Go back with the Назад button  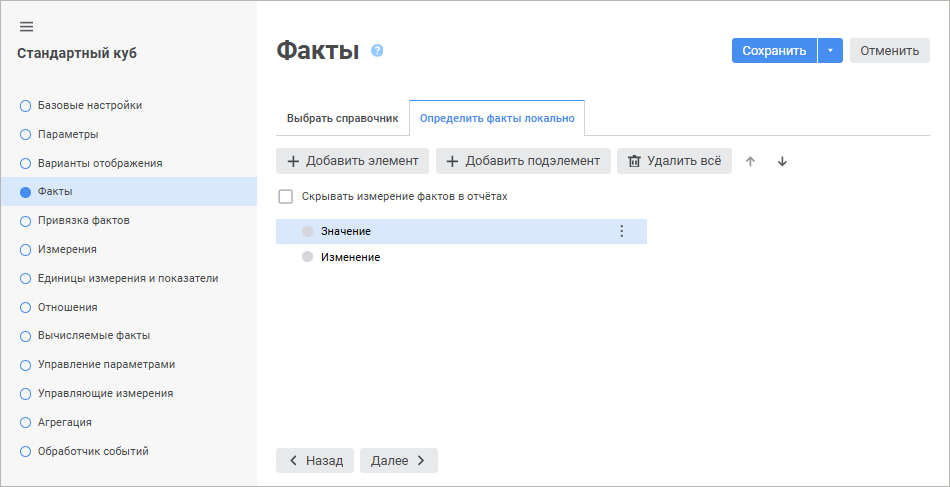pos(315,460)
